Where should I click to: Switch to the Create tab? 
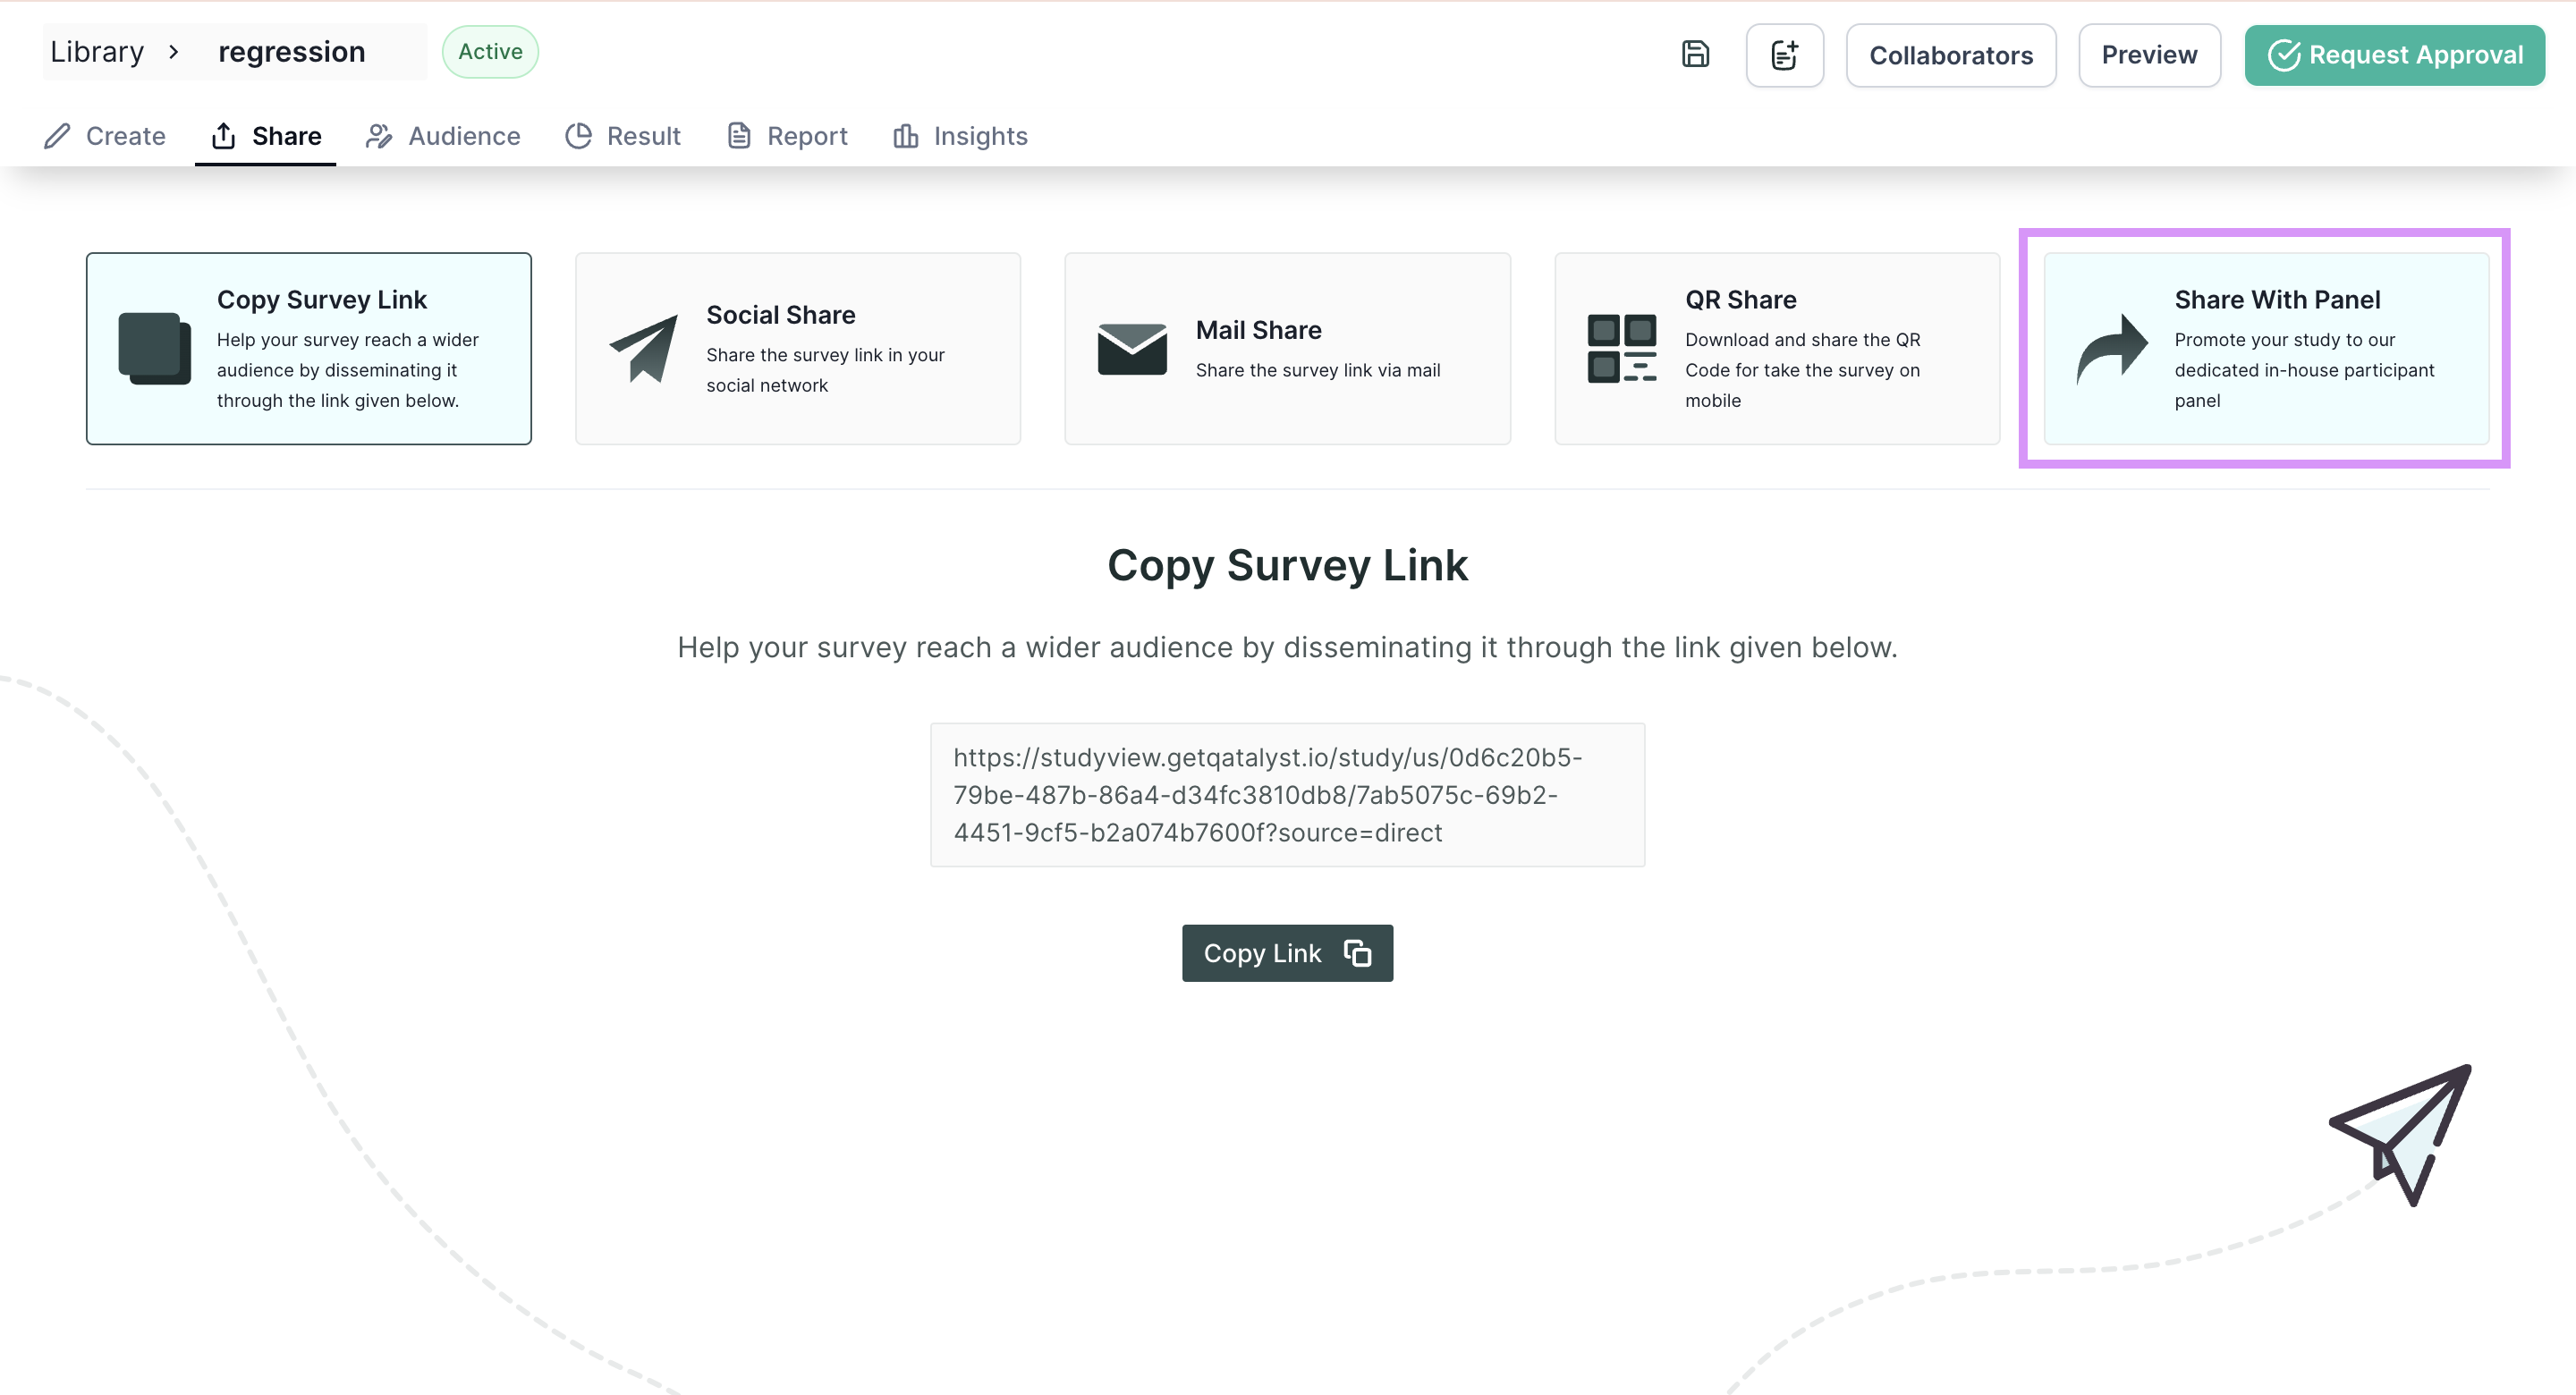pos(104,136)
